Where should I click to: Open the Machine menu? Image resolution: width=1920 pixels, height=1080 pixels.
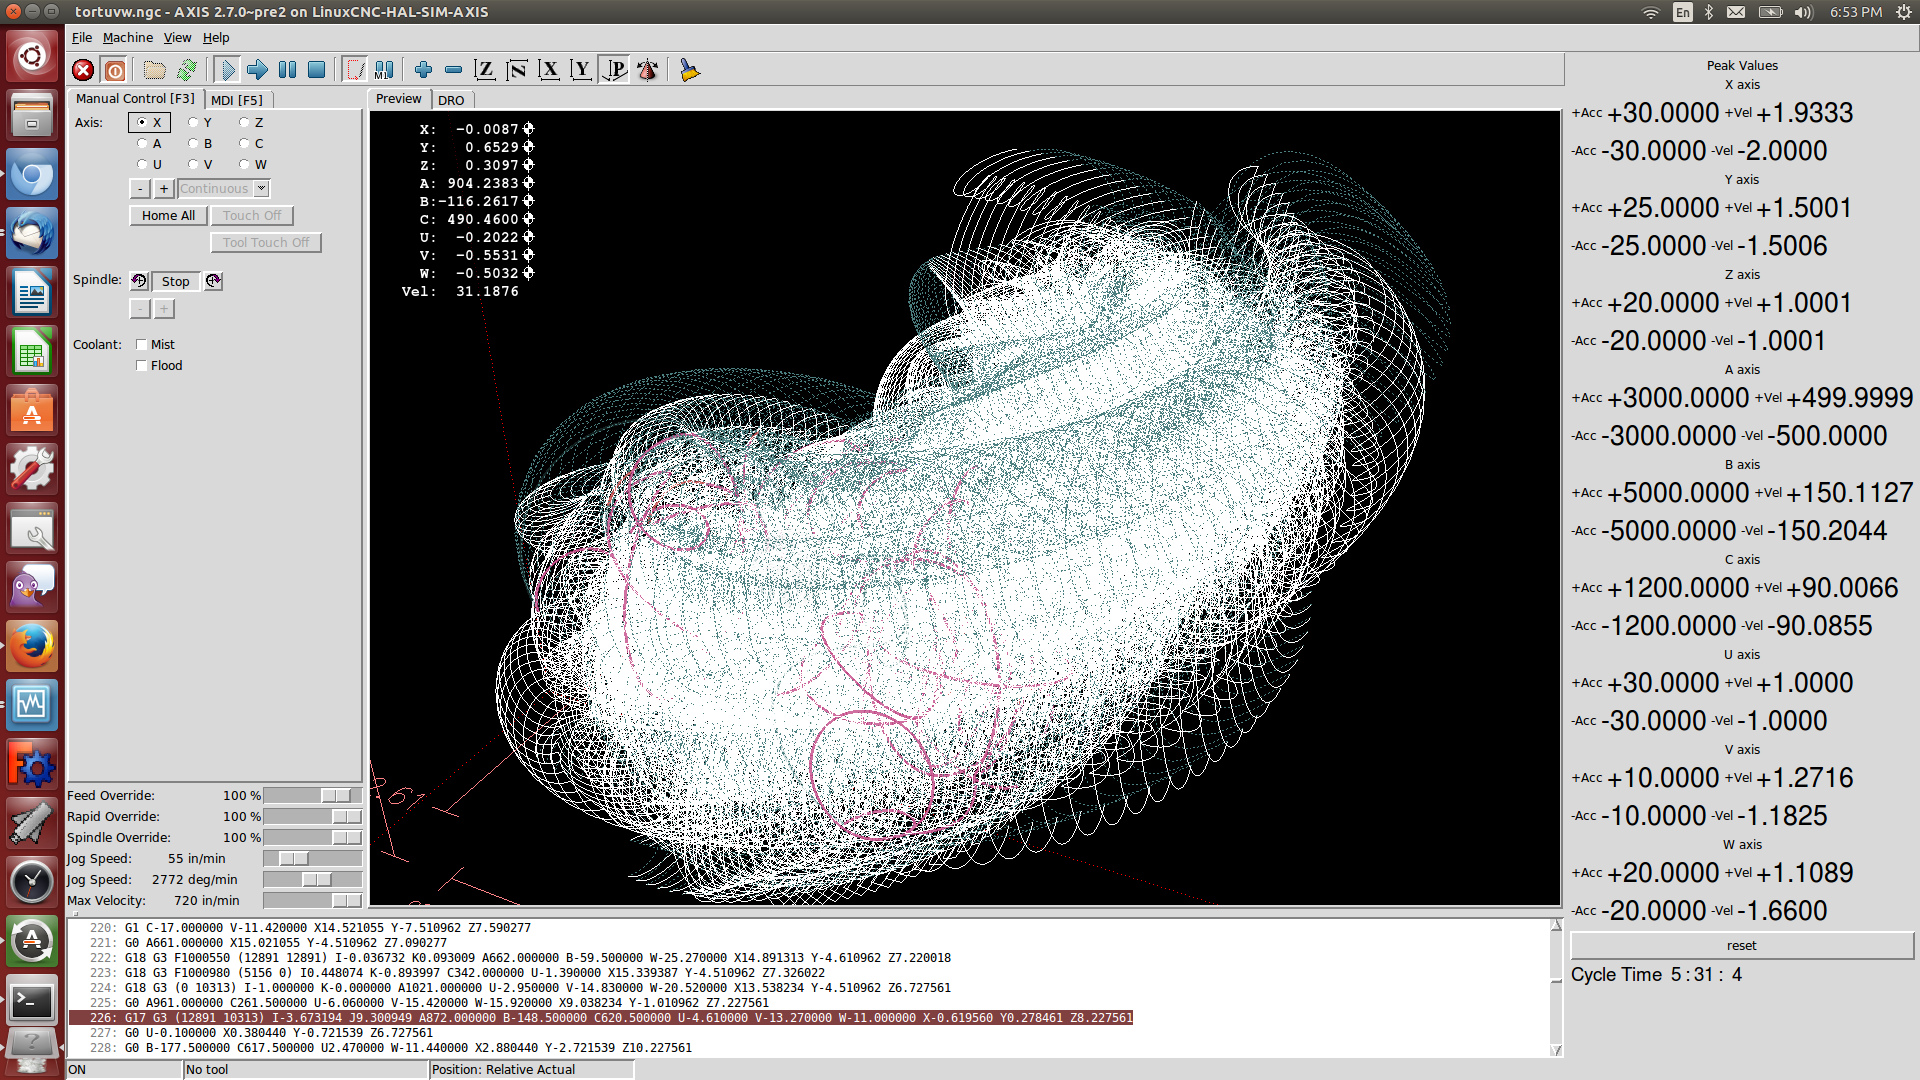(128, 38)
